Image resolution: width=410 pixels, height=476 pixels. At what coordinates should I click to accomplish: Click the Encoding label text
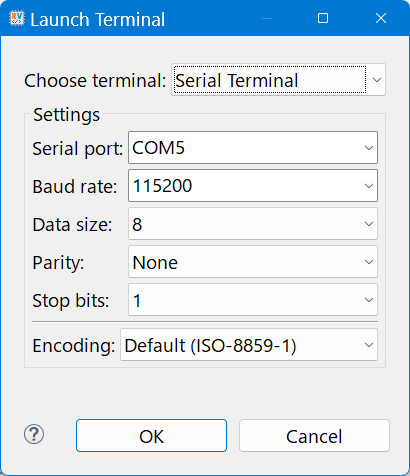(x=74, y=345)
